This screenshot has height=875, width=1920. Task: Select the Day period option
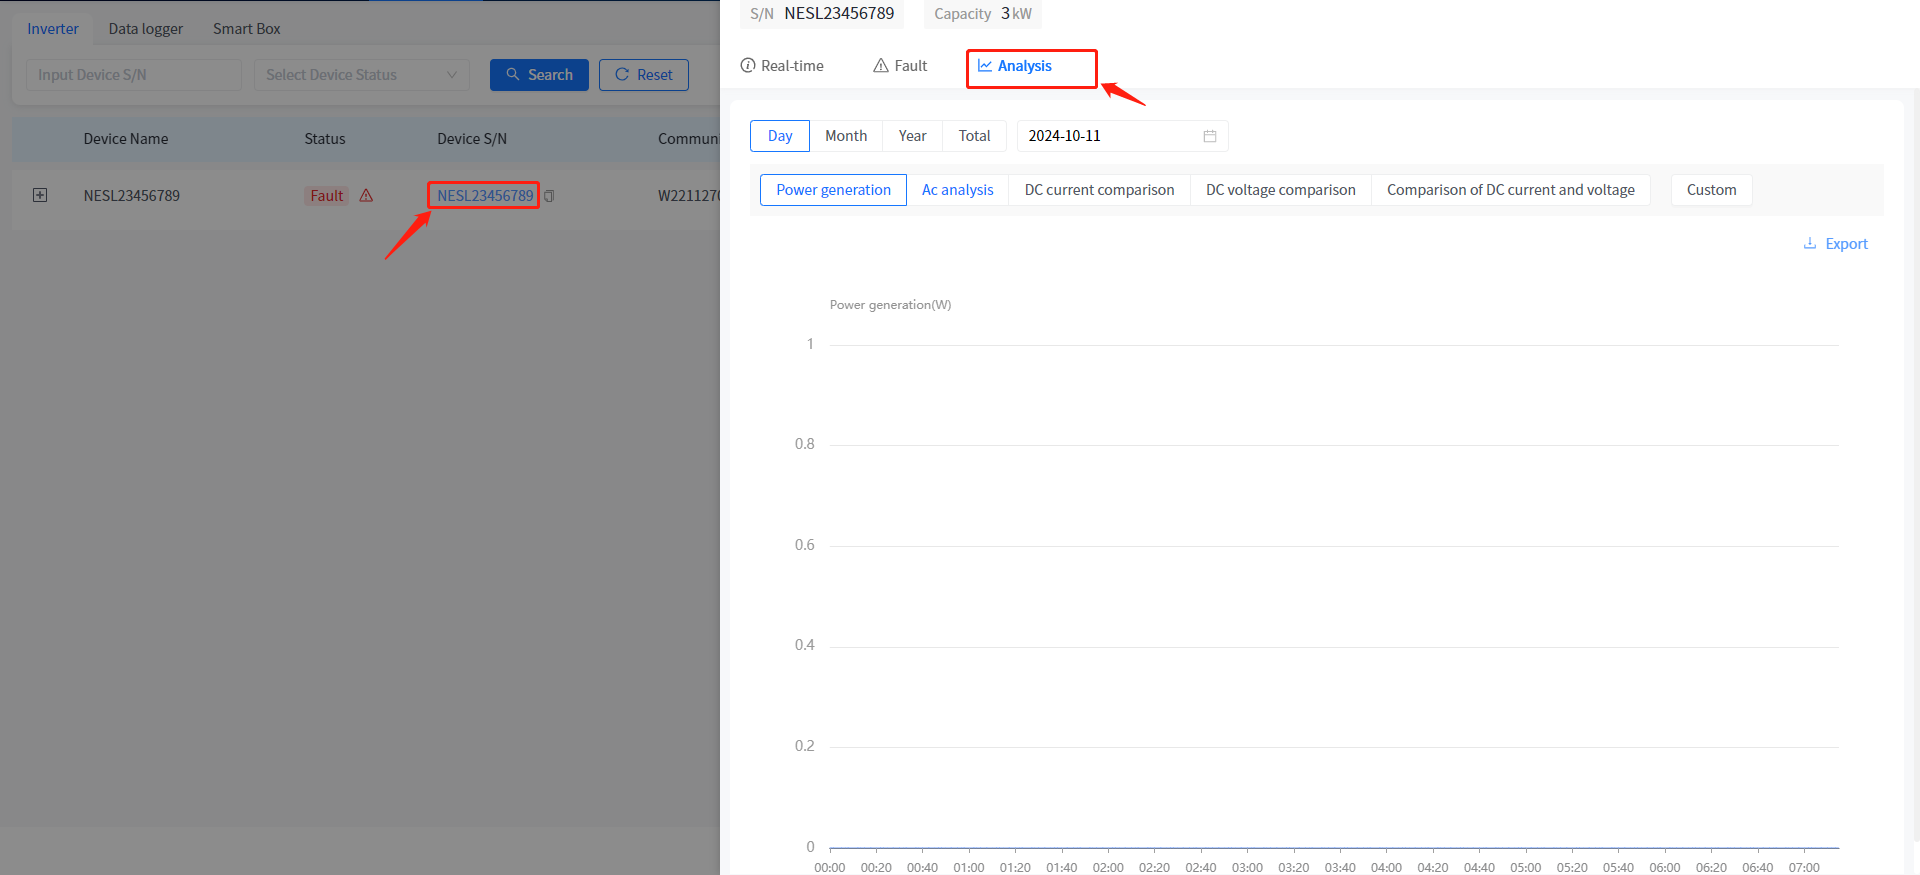(780, 136)
